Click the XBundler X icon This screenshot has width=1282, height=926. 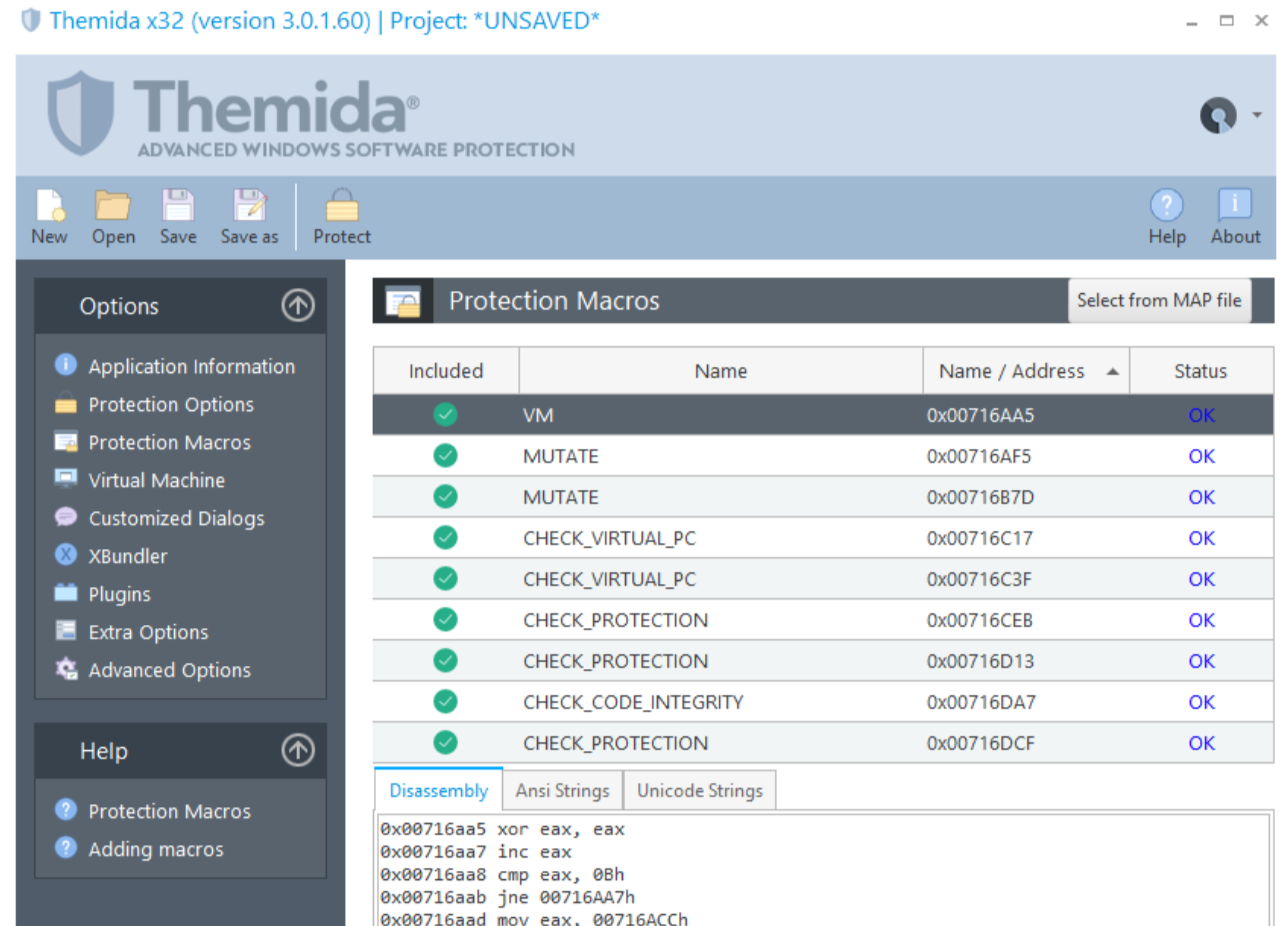click(x=66, y=555)
